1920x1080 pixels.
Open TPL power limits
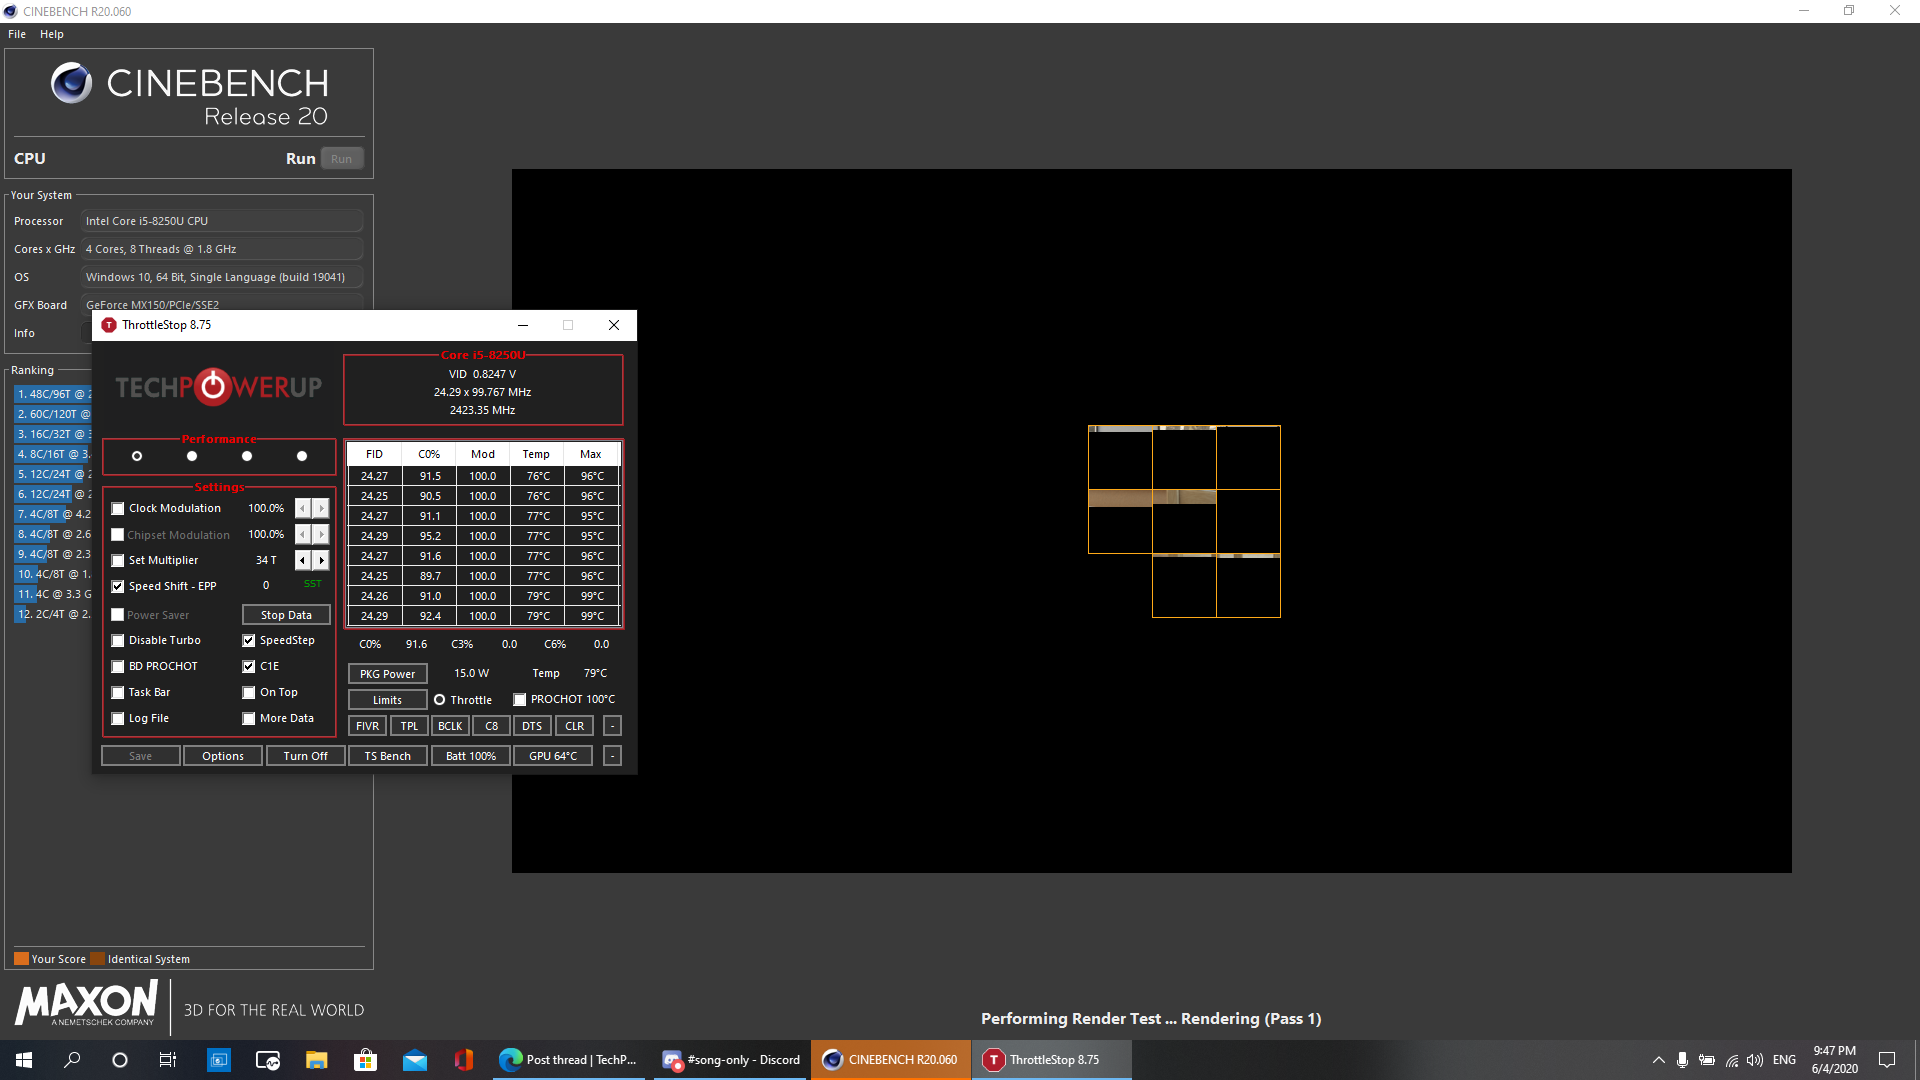click(409, 726)
